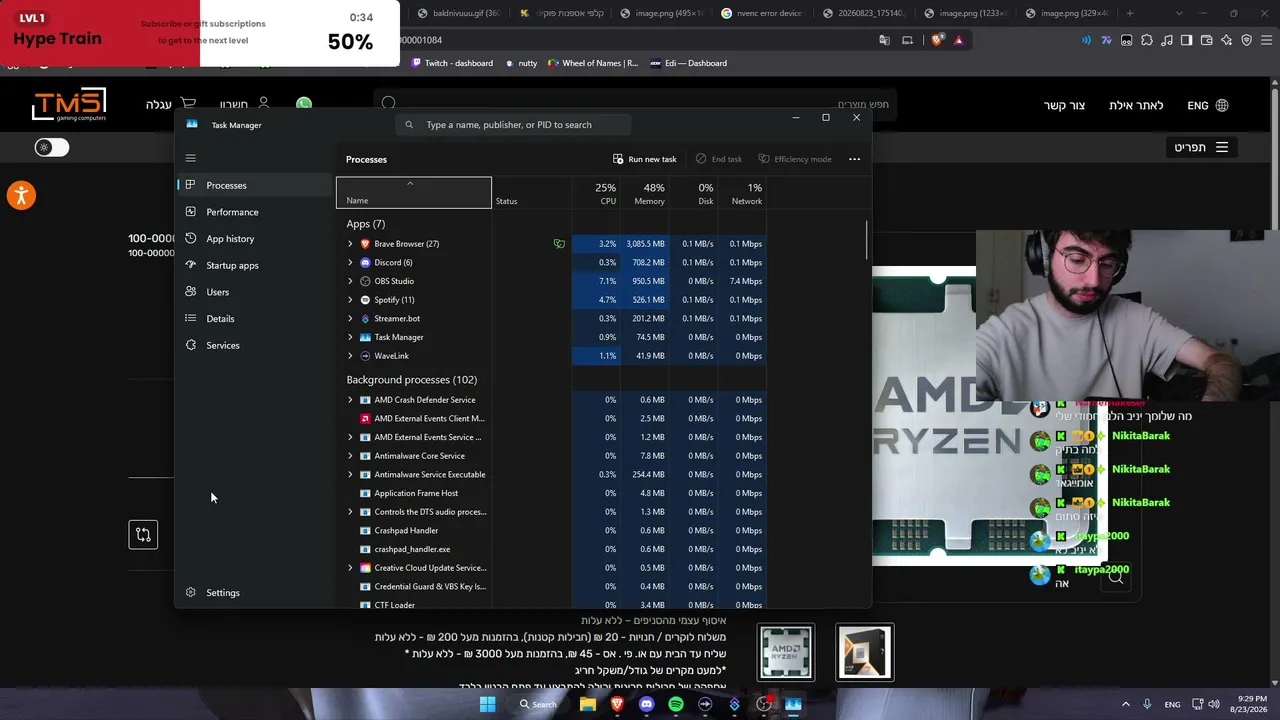Click the Brave Shields icon in address bar
Screen dimensions: 1280x720
point(937,40)
